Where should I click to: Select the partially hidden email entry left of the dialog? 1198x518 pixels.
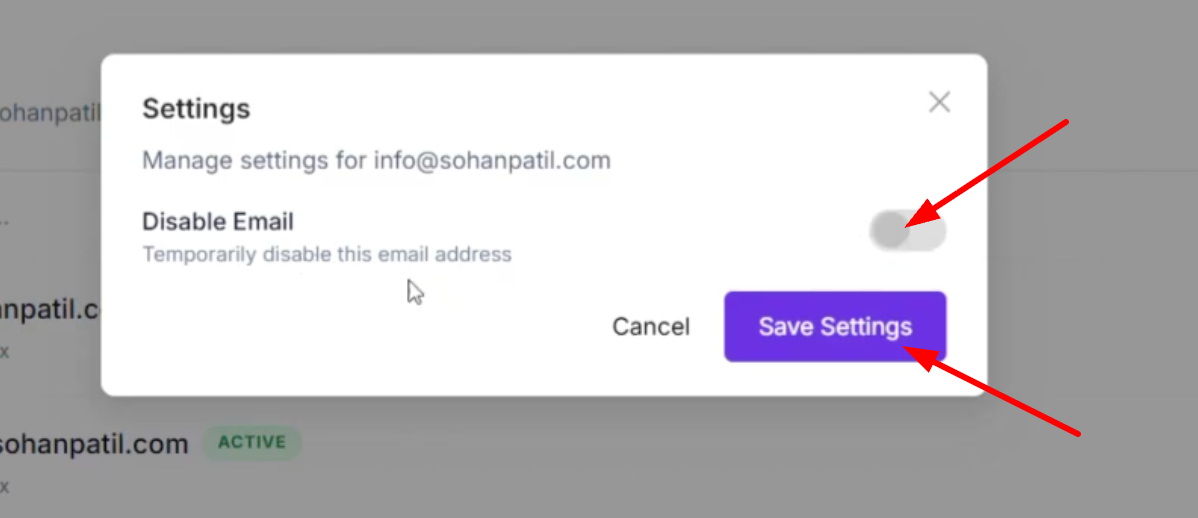(50, 311)
